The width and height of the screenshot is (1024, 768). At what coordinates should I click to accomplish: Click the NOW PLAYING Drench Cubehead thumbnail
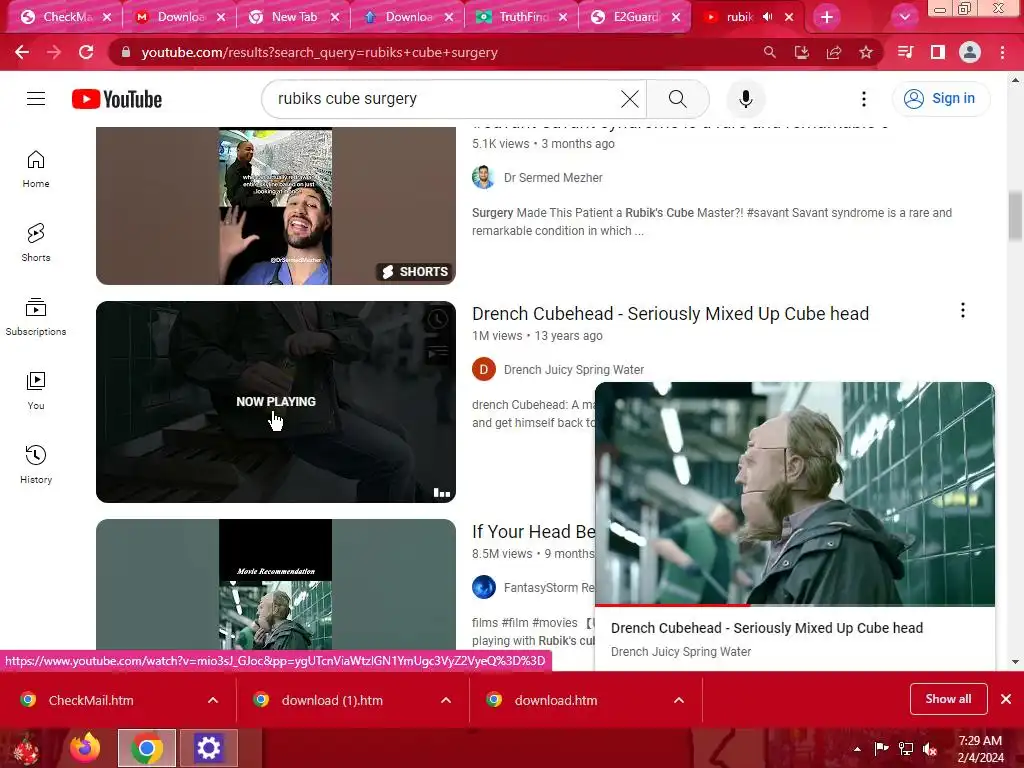pyautogui.click(x=276, y=402)
